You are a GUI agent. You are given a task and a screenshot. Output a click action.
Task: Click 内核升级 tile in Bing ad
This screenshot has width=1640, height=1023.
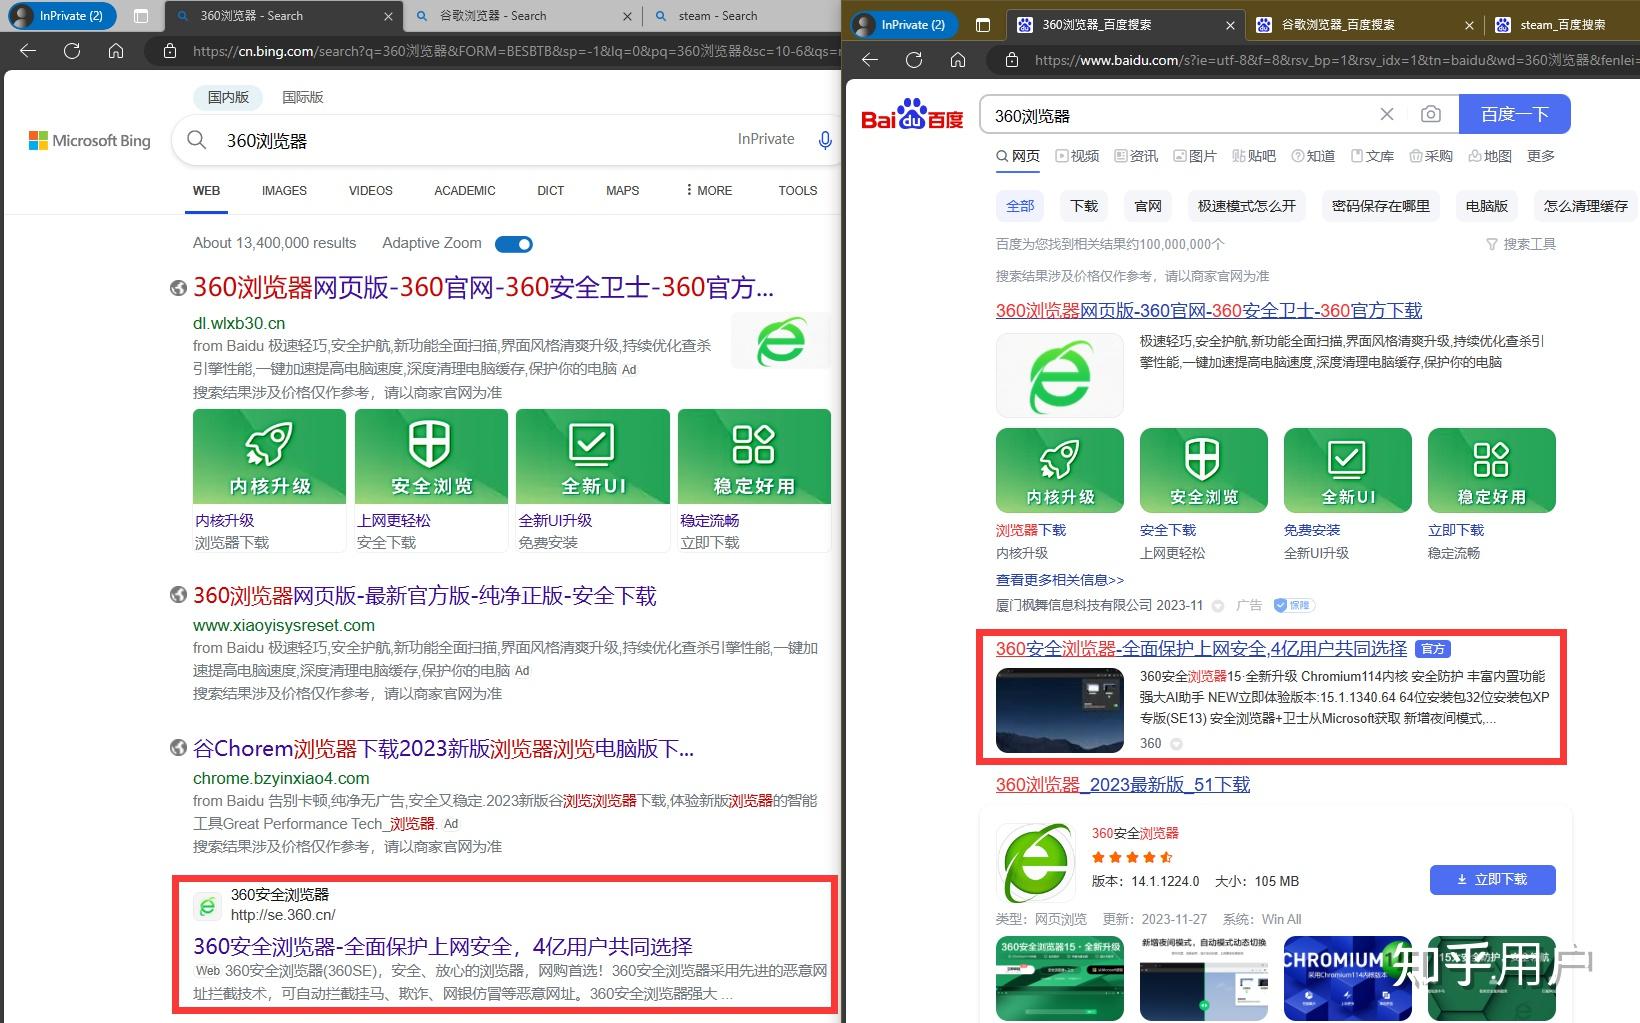269,456
